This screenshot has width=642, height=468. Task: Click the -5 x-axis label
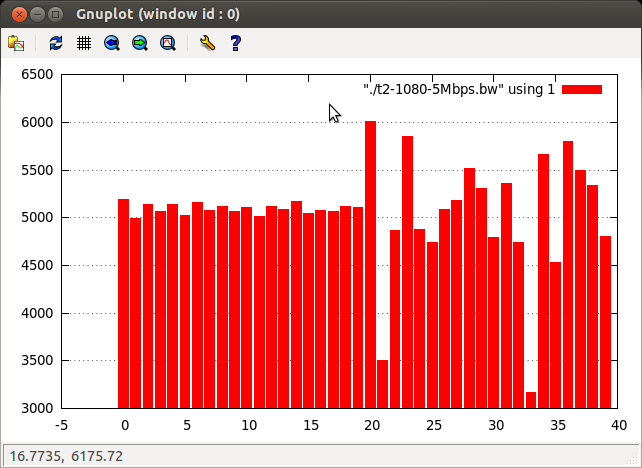pyautogui.click(x=62, y=425)
